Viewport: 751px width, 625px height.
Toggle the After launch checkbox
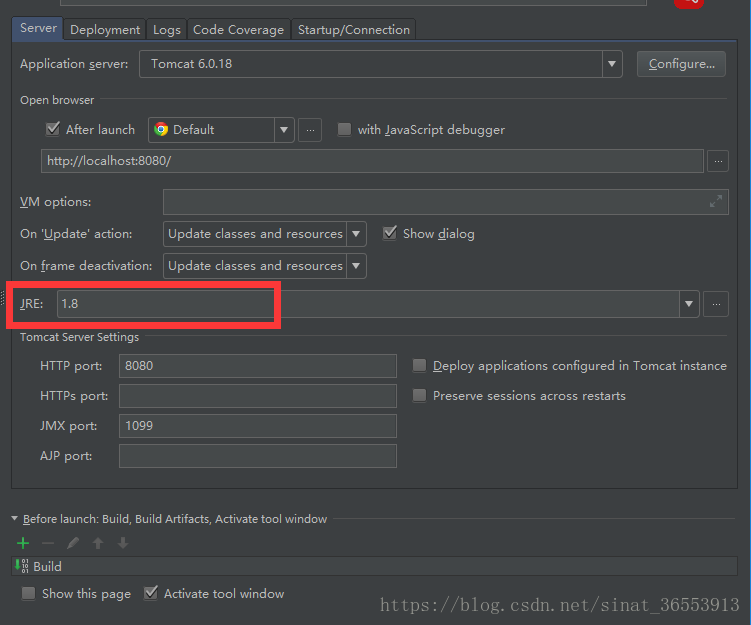53,129
